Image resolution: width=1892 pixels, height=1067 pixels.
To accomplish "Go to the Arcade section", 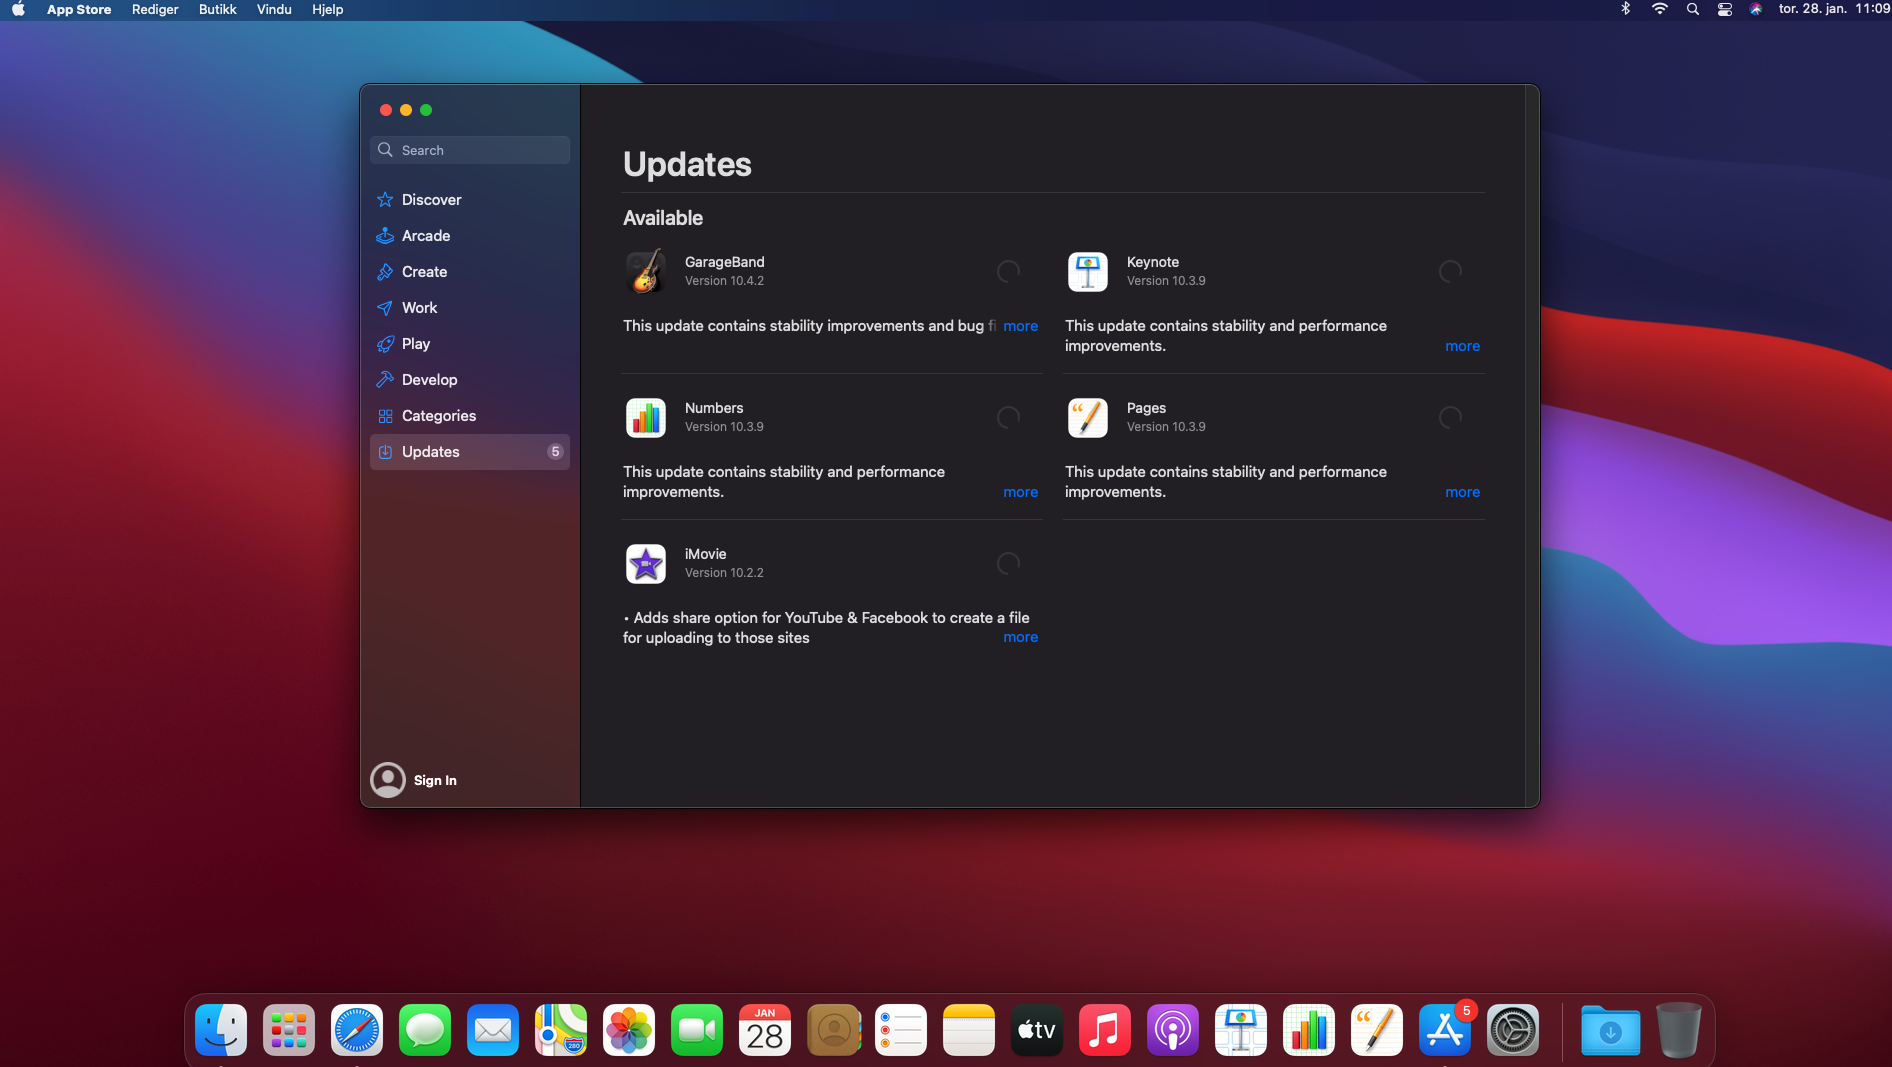I will coord(470,236).
